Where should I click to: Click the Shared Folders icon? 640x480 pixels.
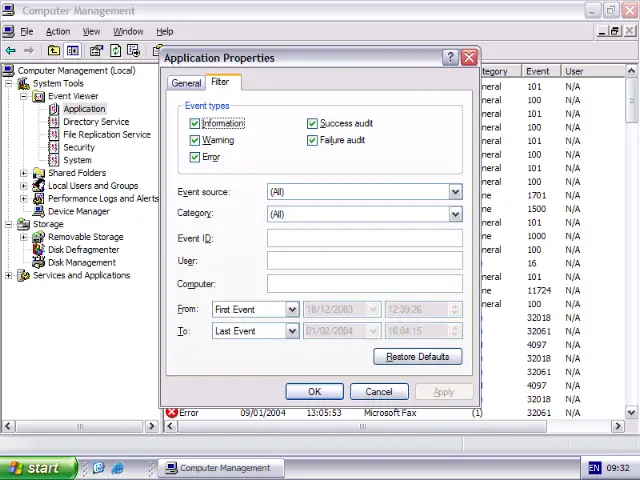(x=38, y=173)
